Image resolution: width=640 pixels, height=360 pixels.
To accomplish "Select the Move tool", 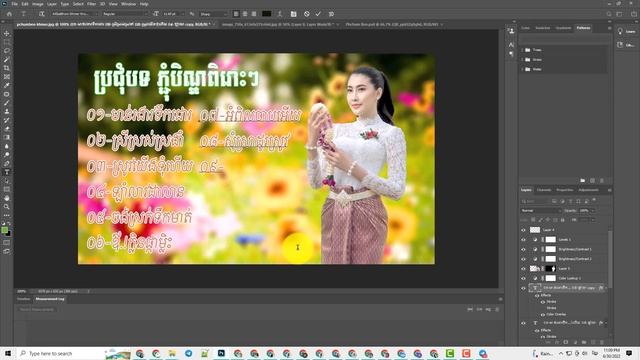I will [x=7, y=33].
